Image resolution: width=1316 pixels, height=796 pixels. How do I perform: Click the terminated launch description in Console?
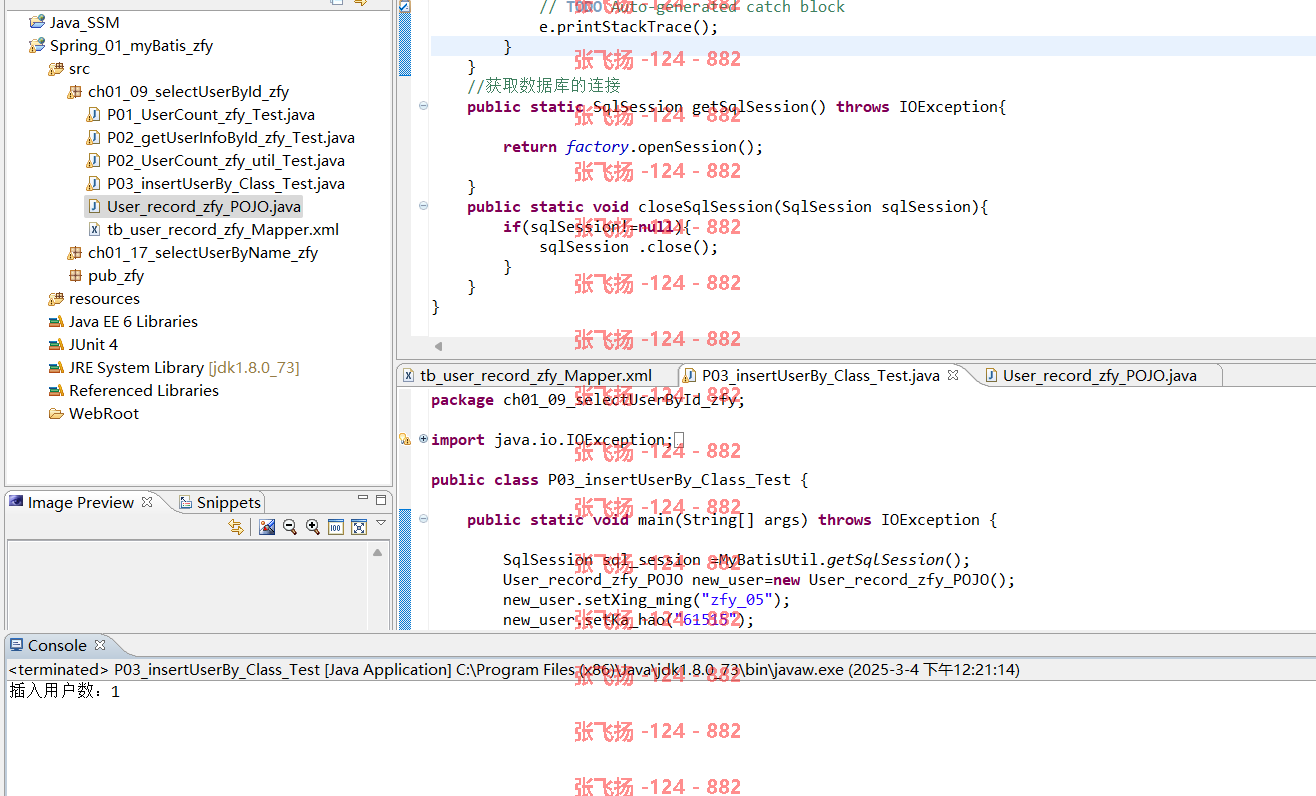click(x=514, y=669)
